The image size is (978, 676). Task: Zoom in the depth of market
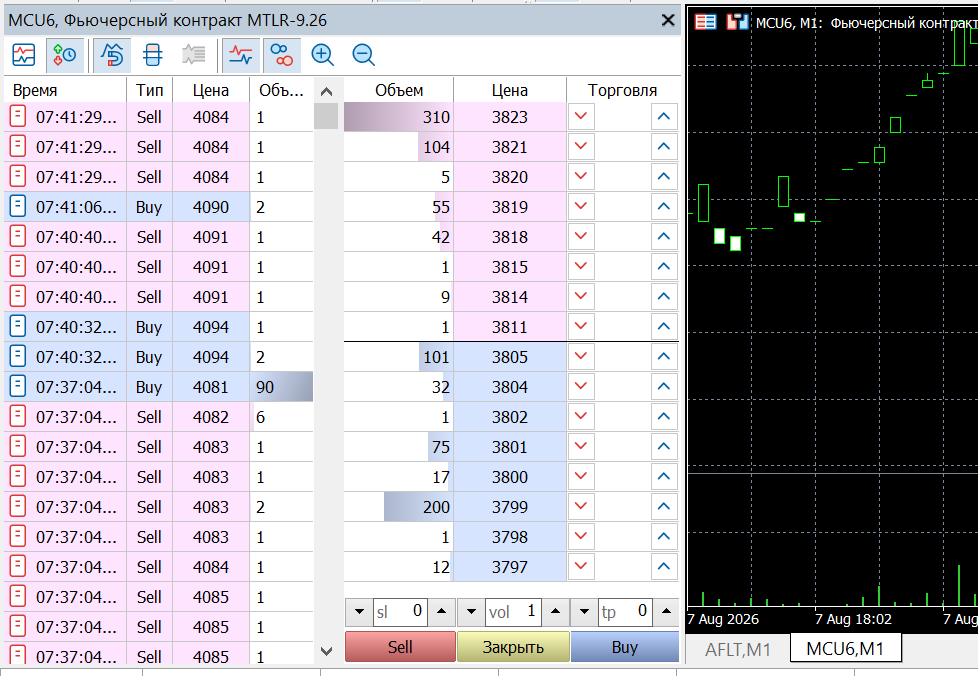(322, 55)
